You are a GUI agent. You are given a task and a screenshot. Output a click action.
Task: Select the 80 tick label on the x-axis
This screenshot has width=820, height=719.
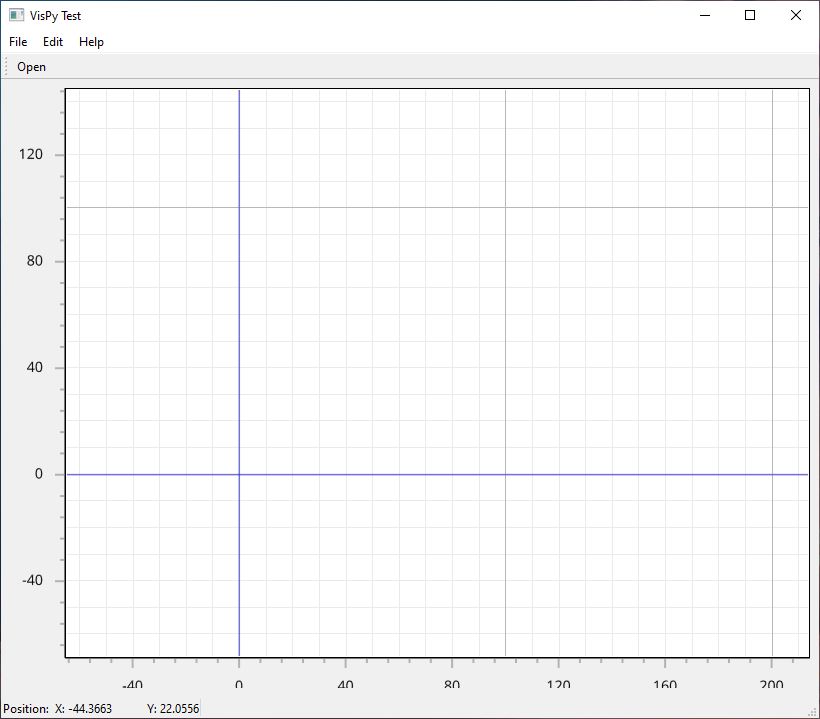click(x=452, y=684)
